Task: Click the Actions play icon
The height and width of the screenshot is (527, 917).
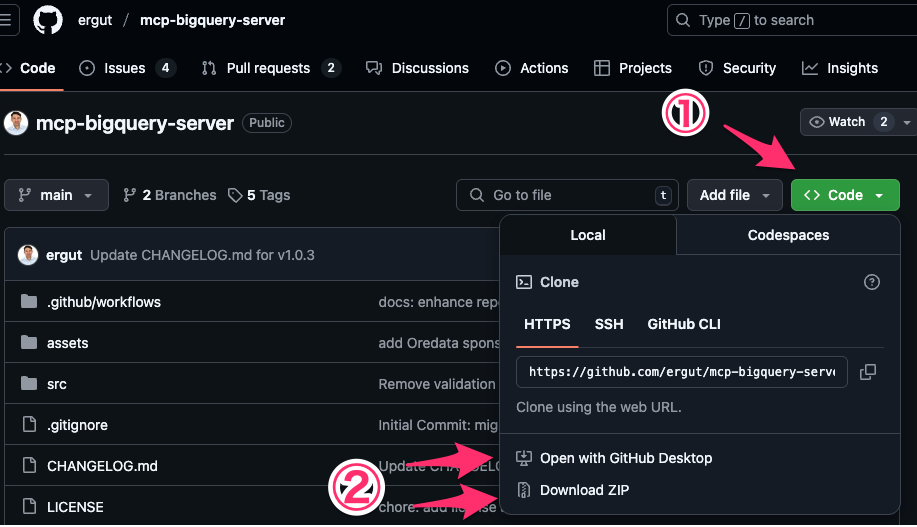Action: (502, 68)
